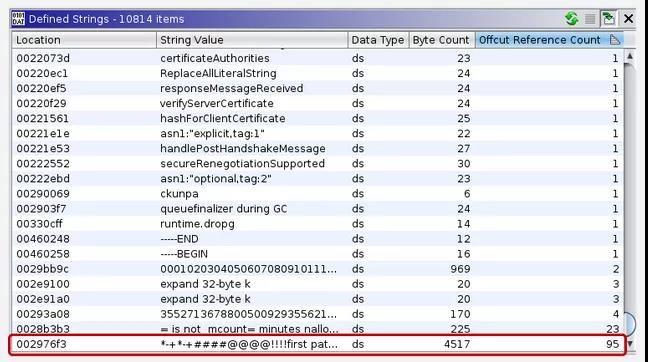The width and height of the screenshot is (648, 362).
Task: Click location 00330cff
Action: click(x=39, y=224)
